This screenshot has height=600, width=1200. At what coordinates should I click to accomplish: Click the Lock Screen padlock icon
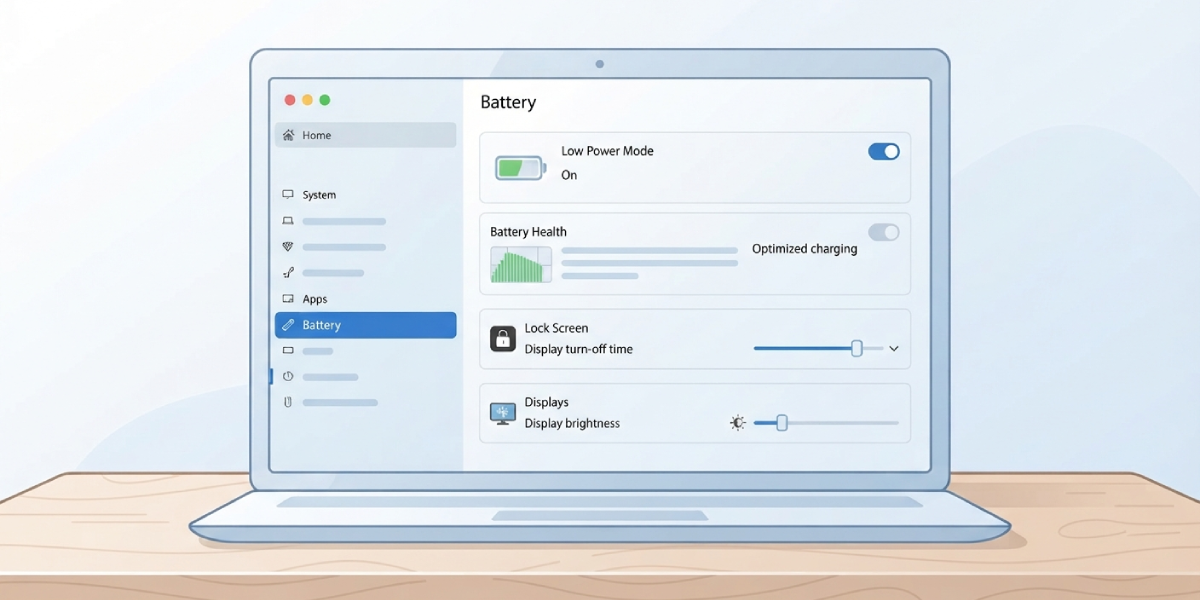click(503, 338)
